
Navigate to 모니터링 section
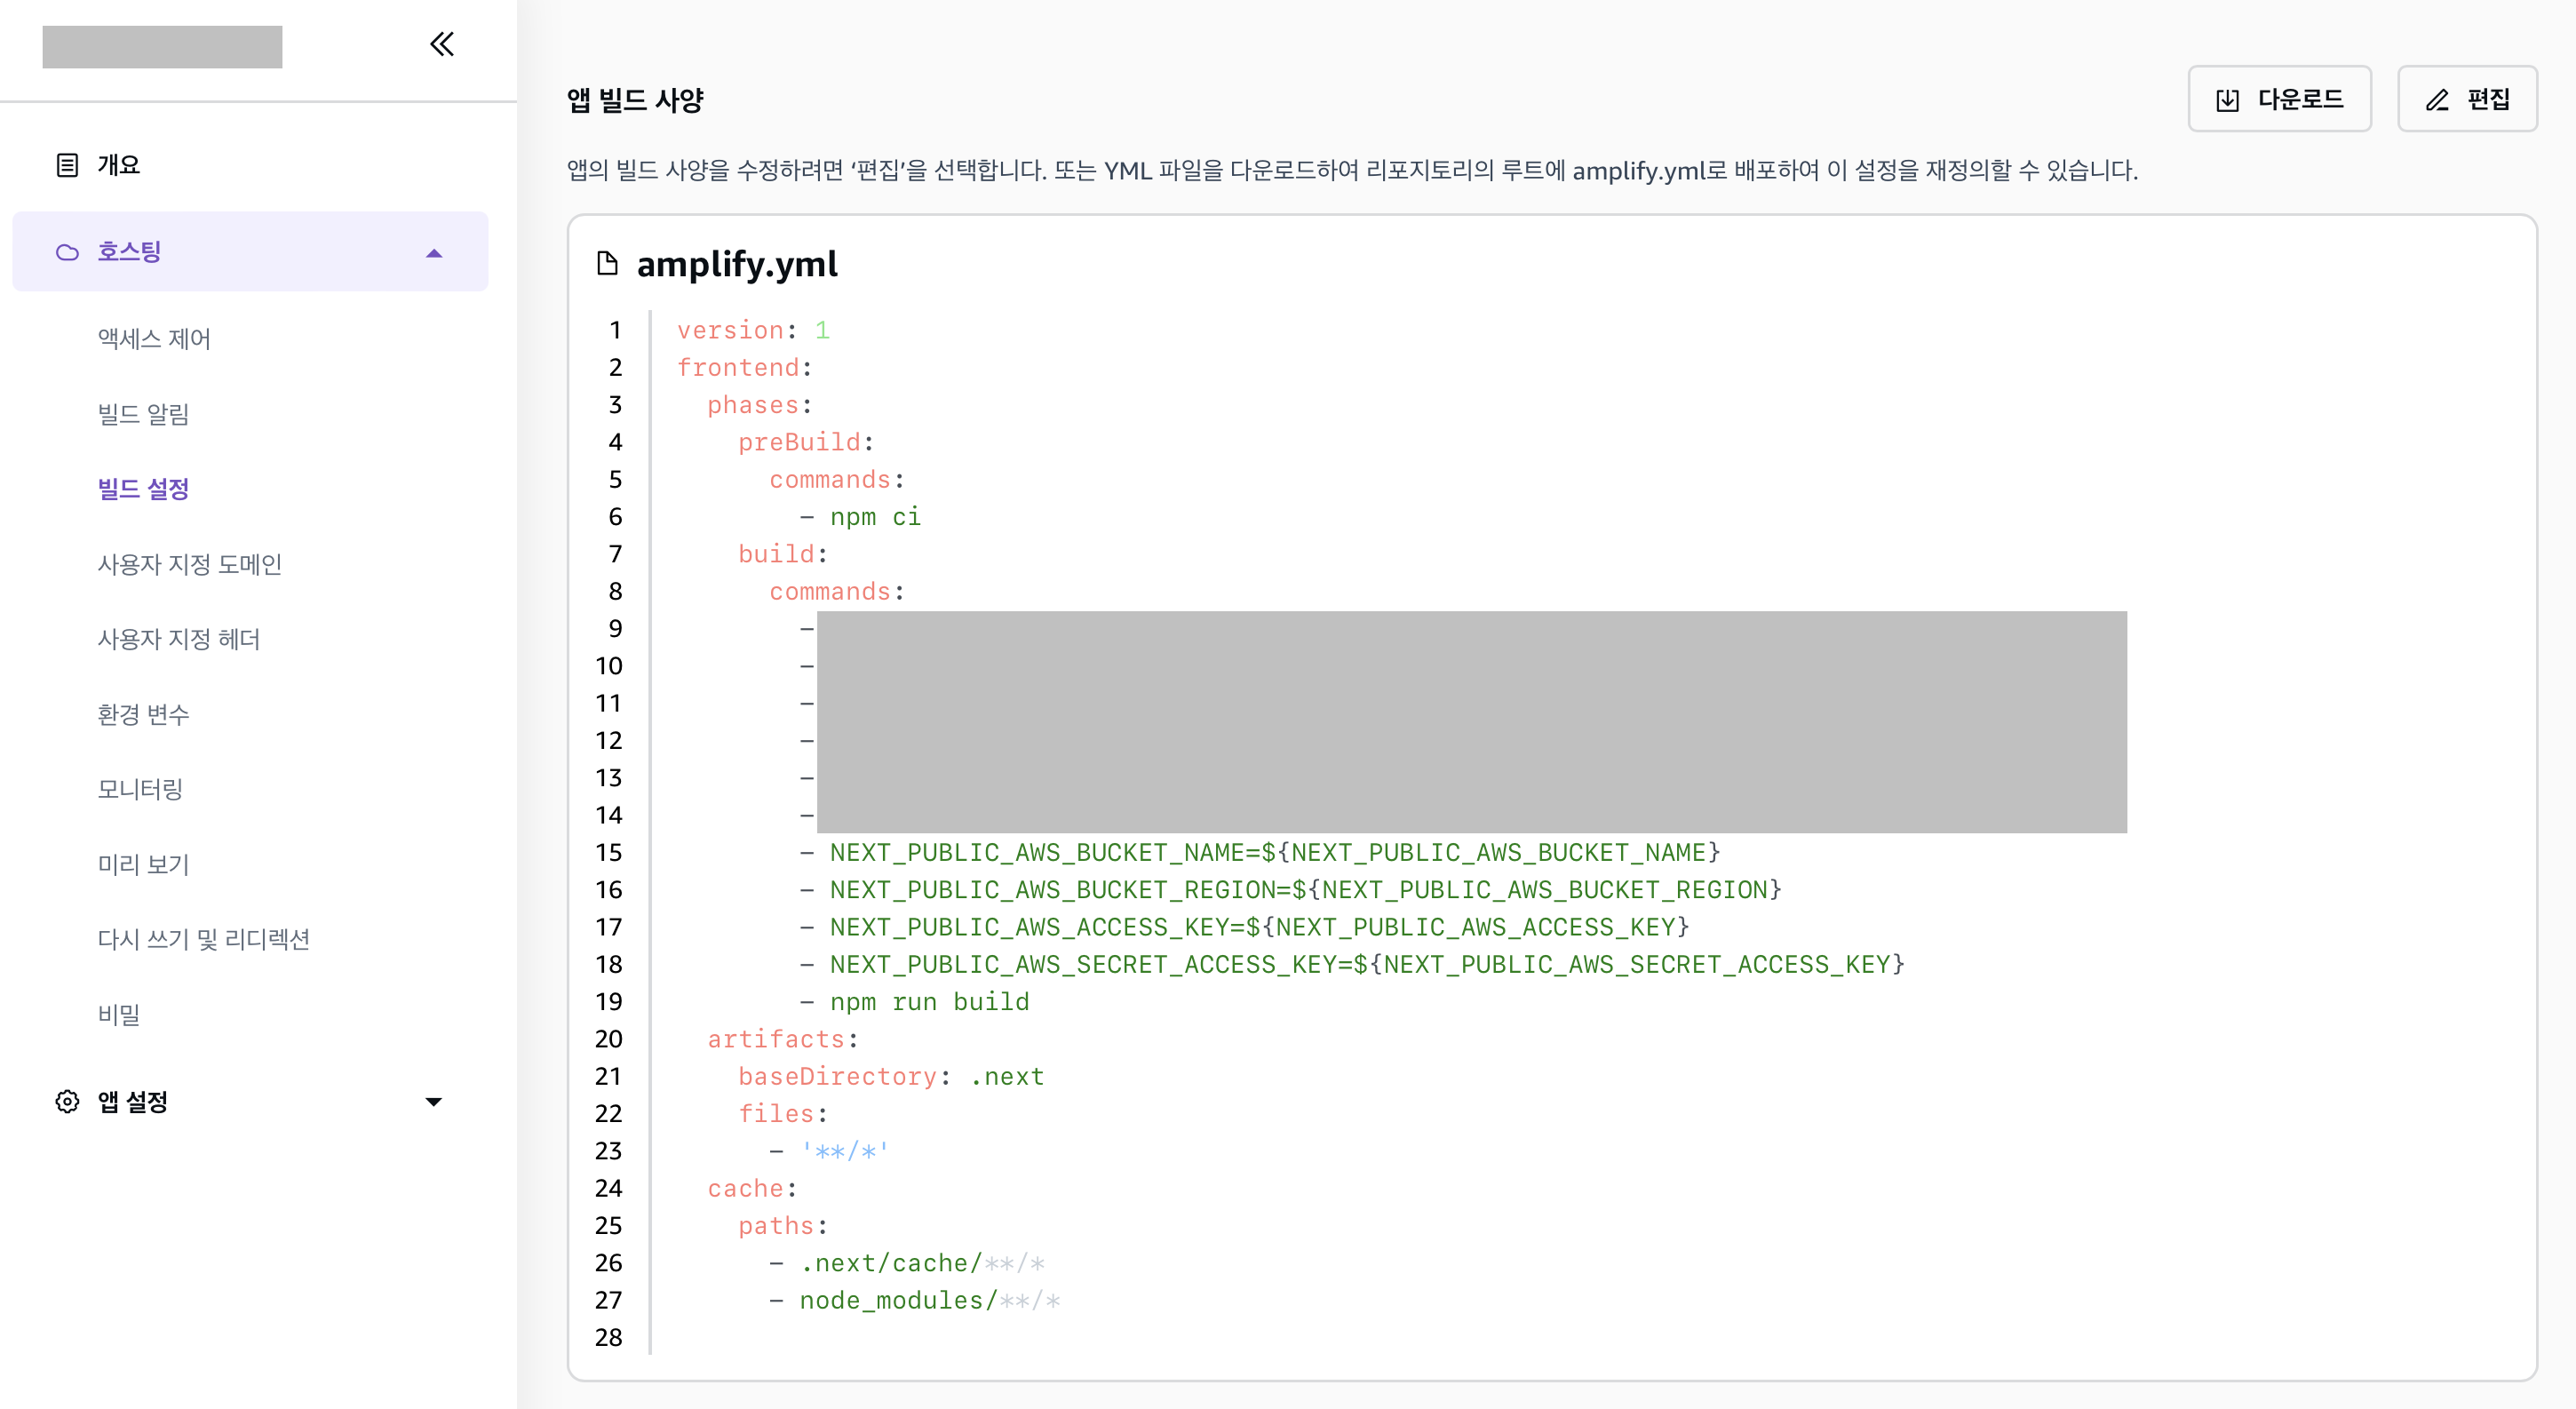[x=140, y=789]
